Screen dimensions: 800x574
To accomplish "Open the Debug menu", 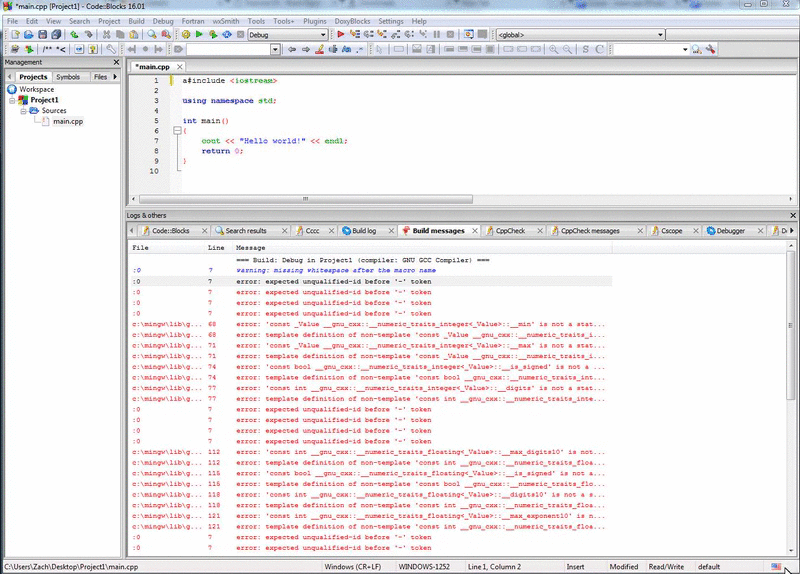I will click(163, 21).
